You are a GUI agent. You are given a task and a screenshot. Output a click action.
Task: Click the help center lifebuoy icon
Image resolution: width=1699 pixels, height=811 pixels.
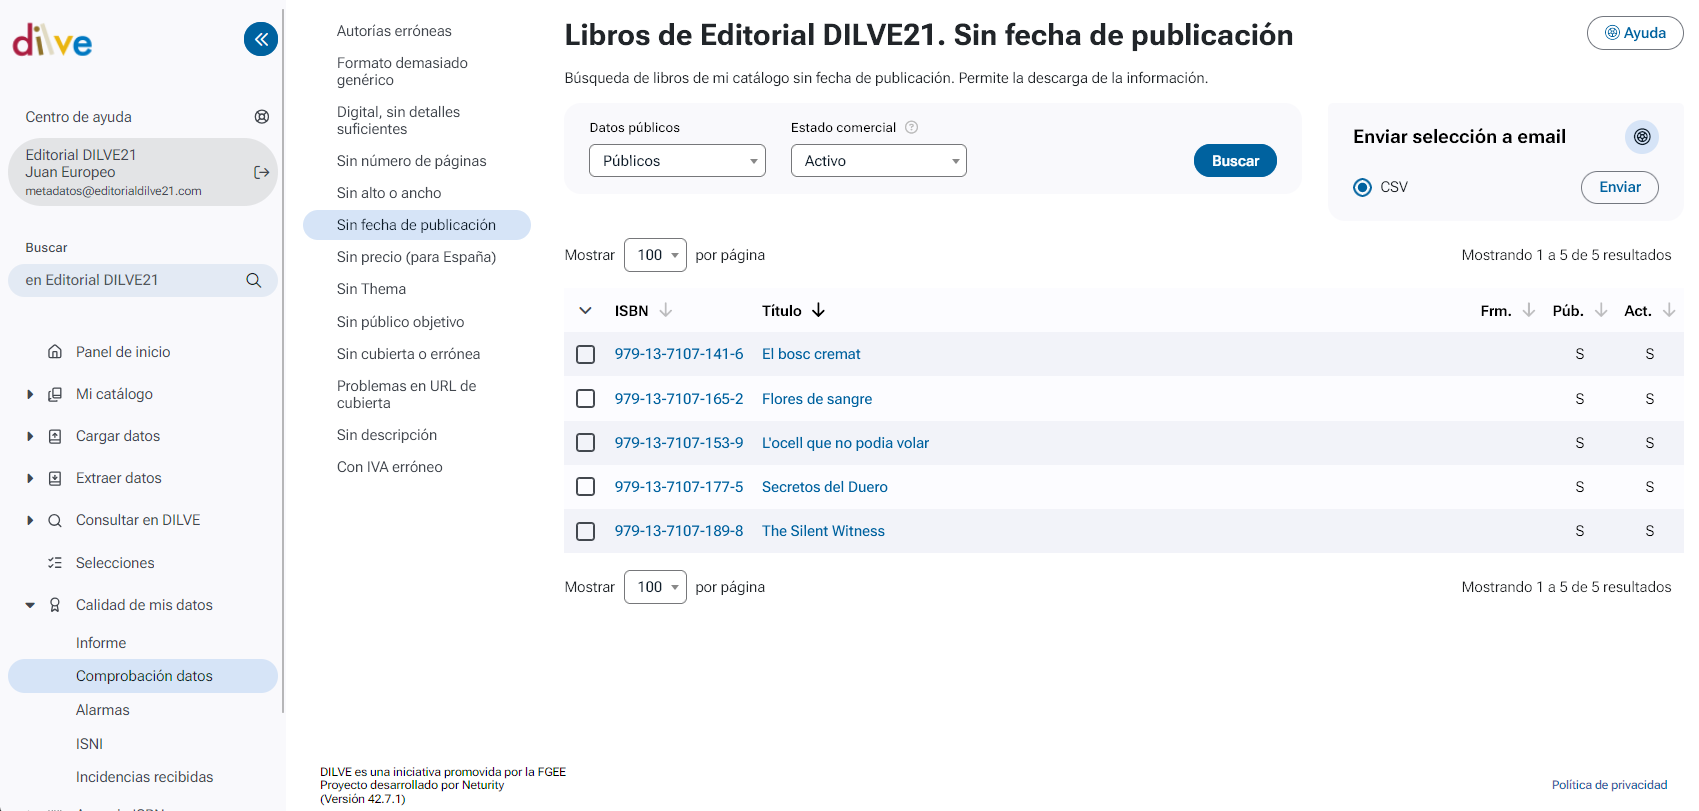[x=262, y=117]
